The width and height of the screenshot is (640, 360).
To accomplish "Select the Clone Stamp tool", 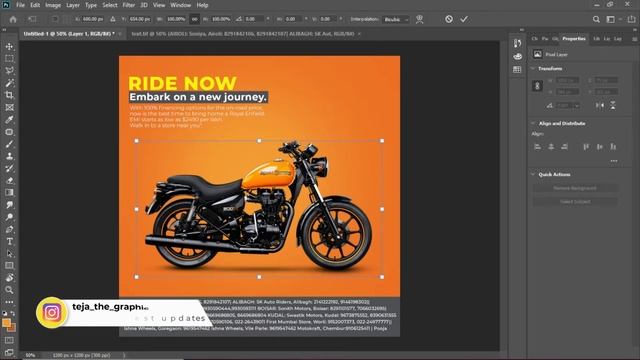I will click(x=9, y=156).
